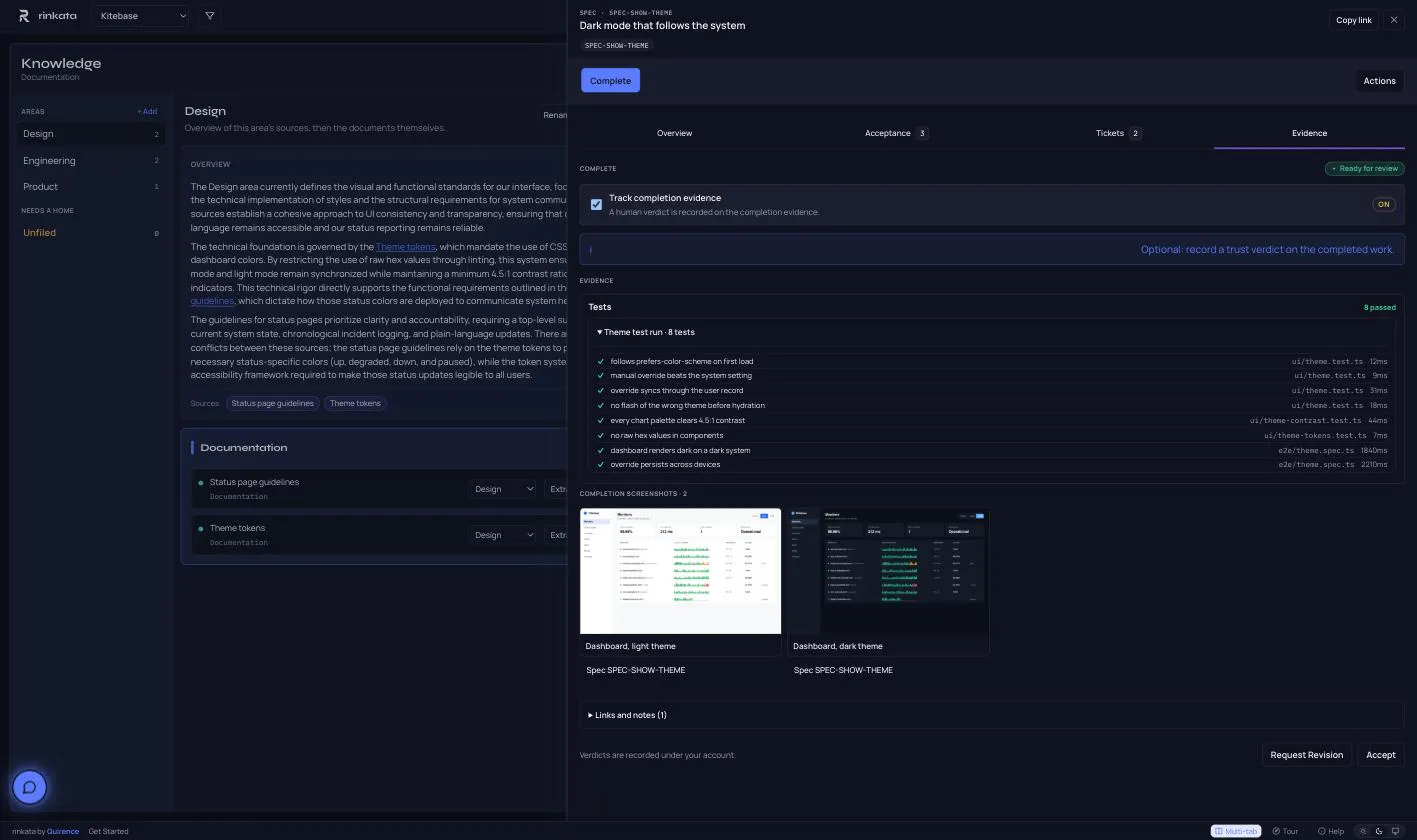Open the Actions menu

click(1379, 81)
